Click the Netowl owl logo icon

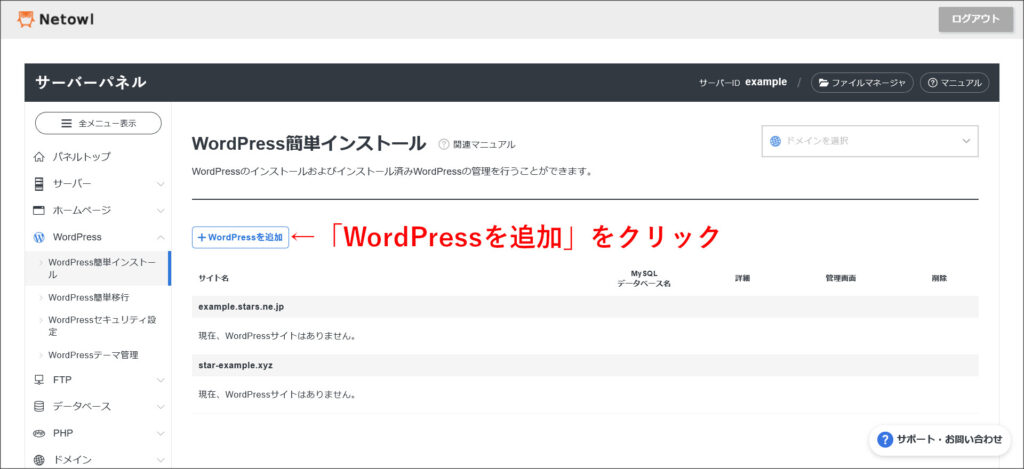coord(25,20)
